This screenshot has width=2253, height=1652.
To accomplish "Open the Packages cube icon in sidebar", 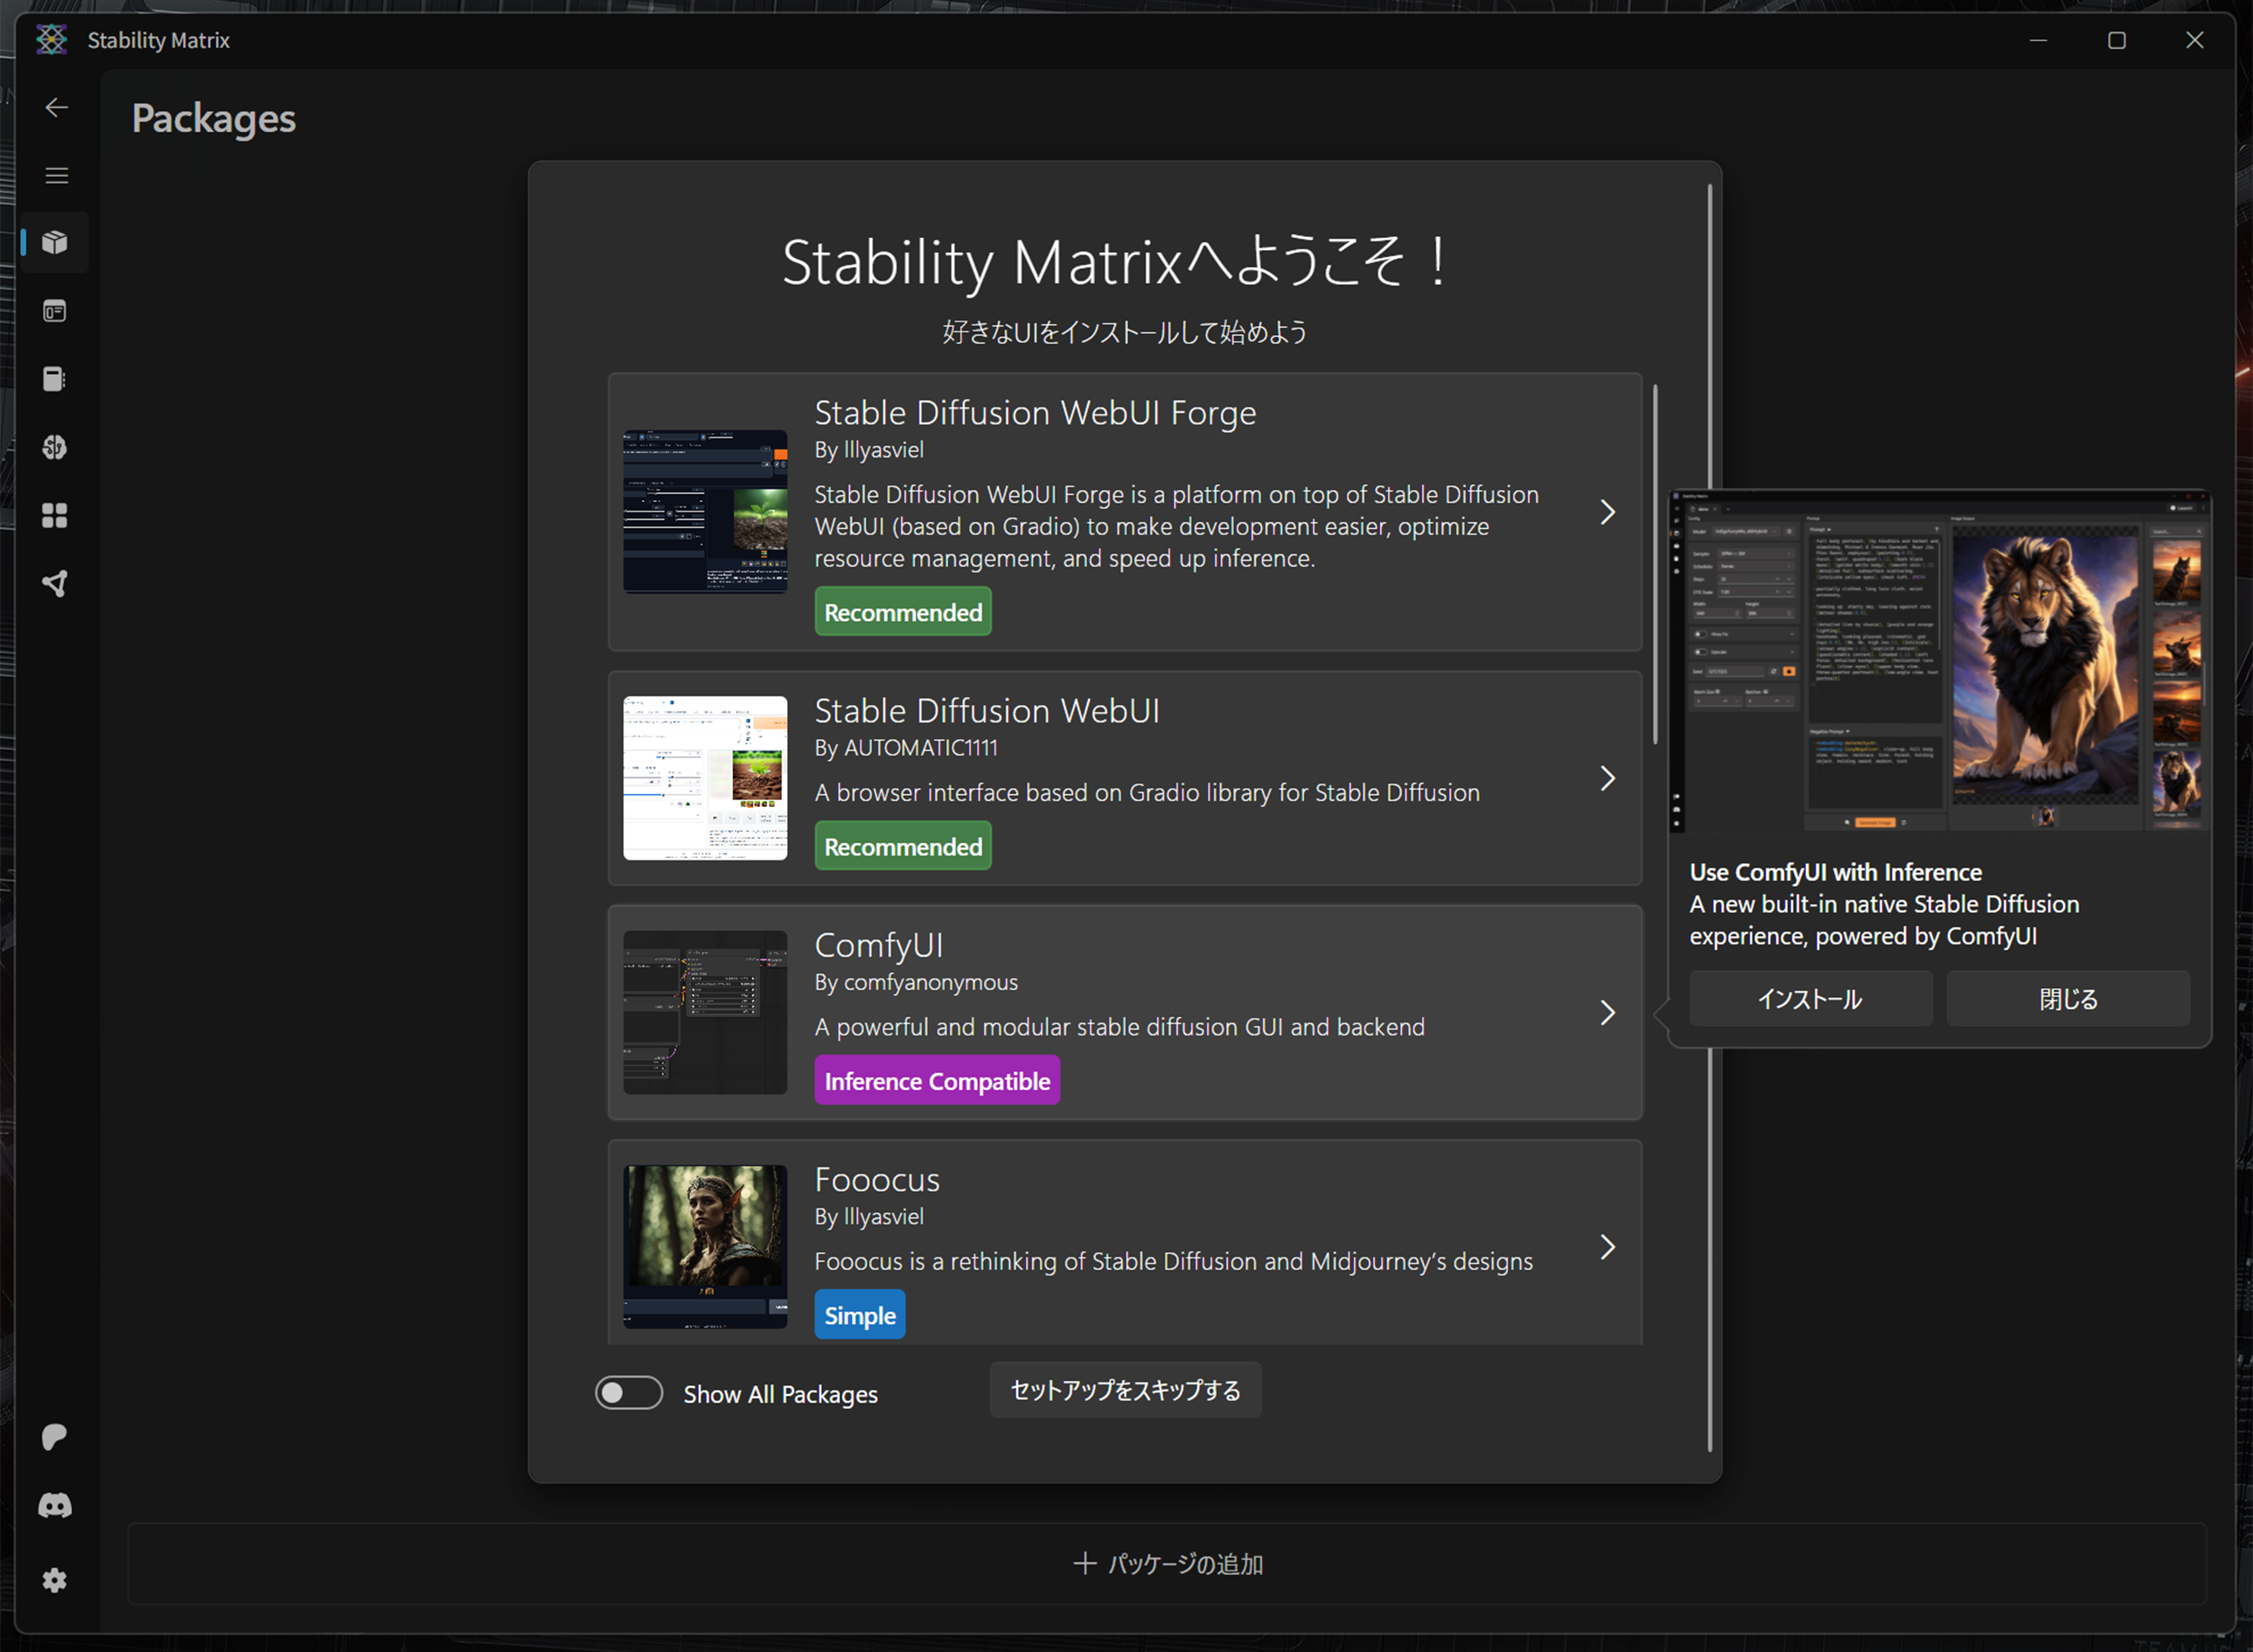I will pyautogui.click(x=55, y=243).
